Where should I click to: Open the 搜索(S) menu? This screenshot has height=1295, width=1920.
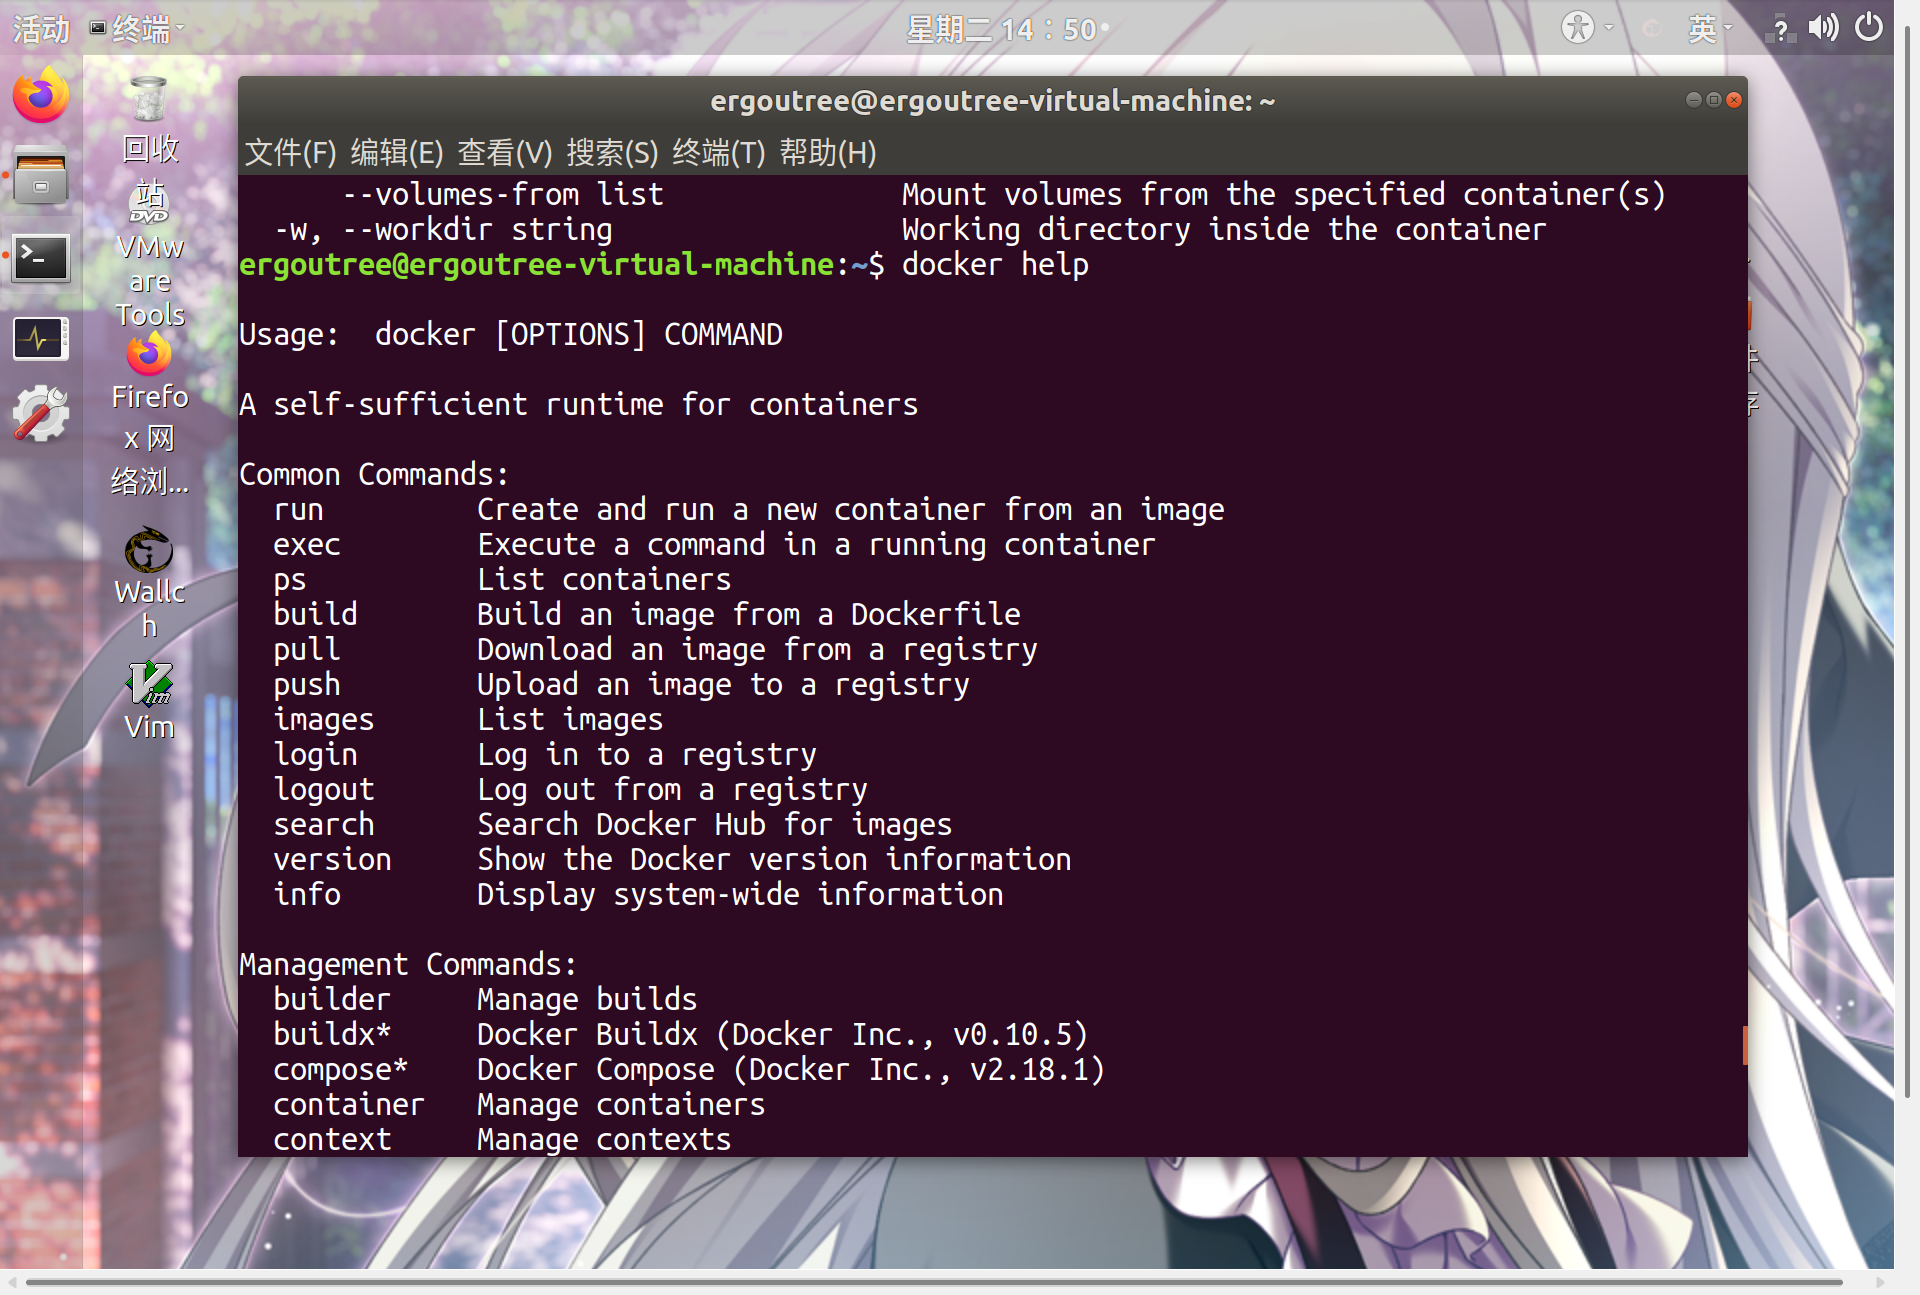point(612,153)
